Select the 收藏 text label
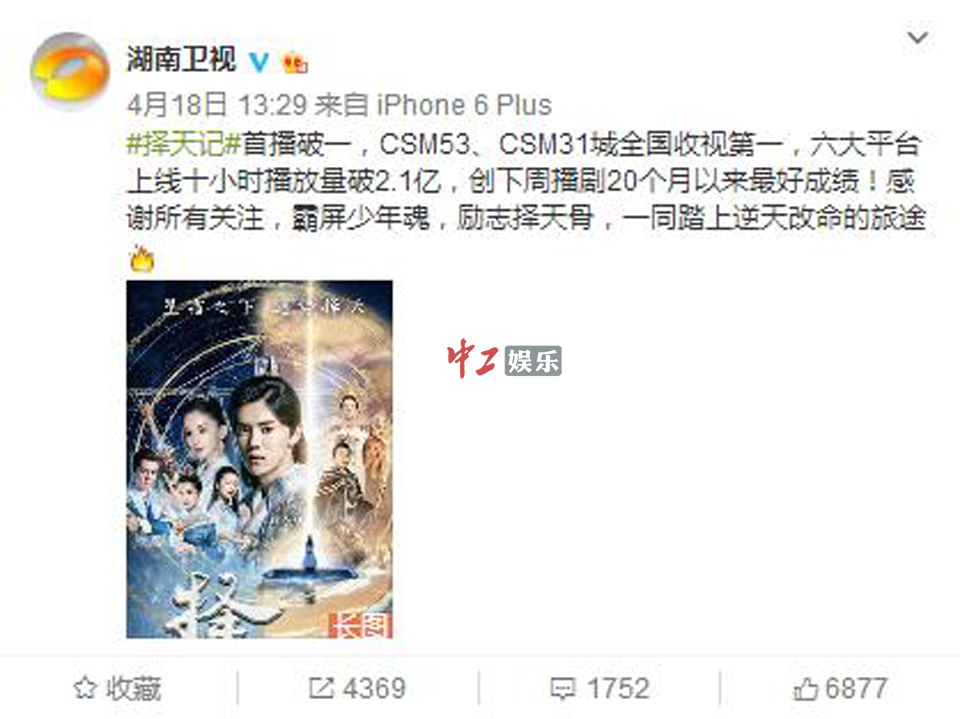 click(x=133, y=689)
